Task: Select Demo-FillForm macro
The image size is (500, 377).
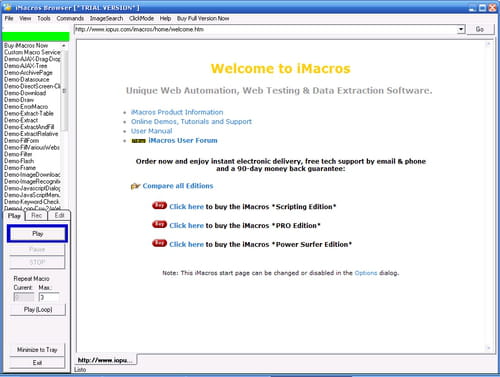Action: tap(22, 141)
